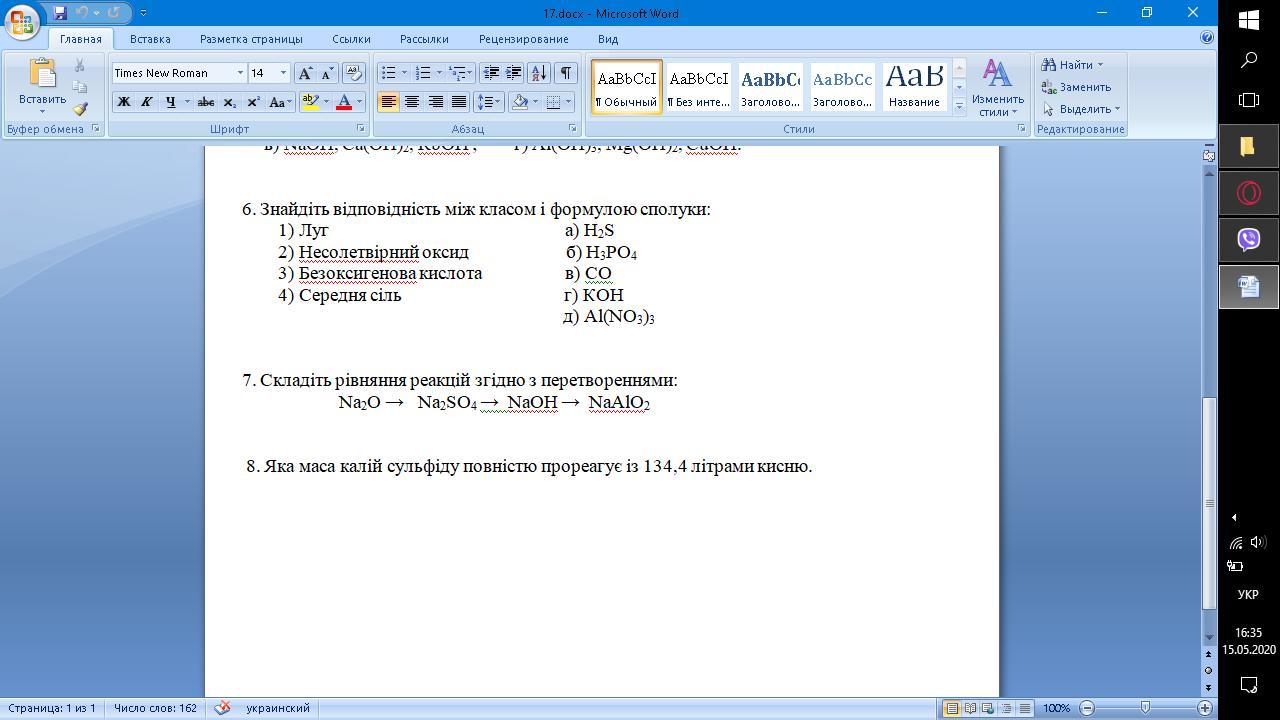
Task: Open File Explorer from taskbar
Action: pos(1249,146)
